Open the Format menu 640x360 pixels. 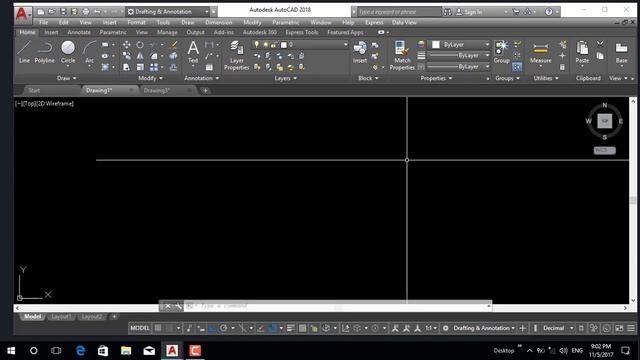point(136,22)
